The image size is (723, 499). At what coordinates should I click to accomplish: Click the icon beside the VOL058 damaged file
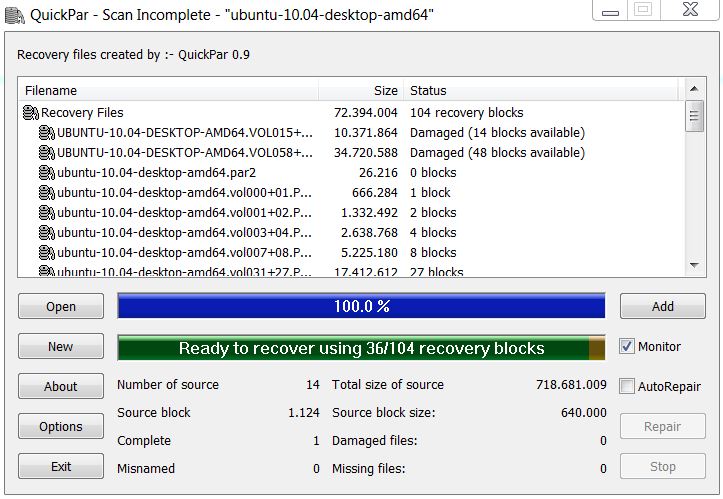(47, 152)
